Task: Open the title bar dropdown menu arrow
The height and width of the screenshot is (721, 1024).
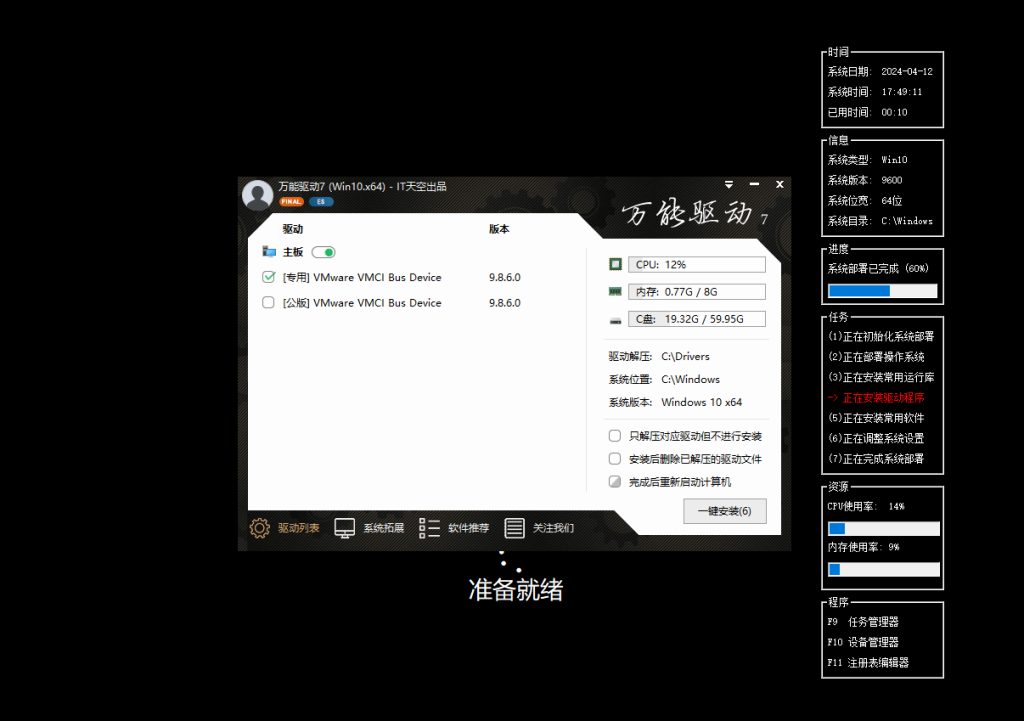Action: click(729, 184)
